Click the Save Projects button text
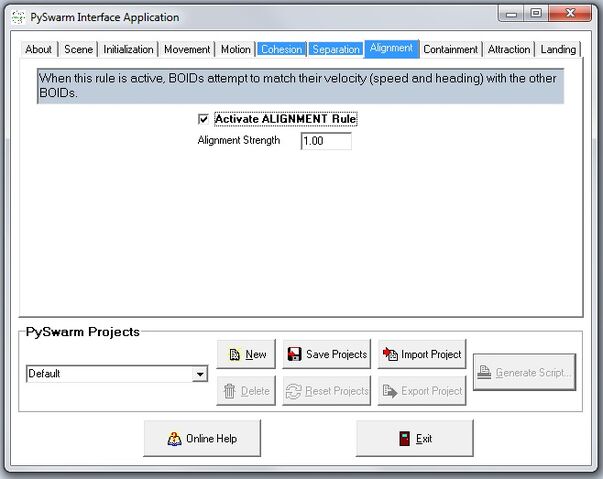Viewport: 603px width, 479px height. (336, 354)
